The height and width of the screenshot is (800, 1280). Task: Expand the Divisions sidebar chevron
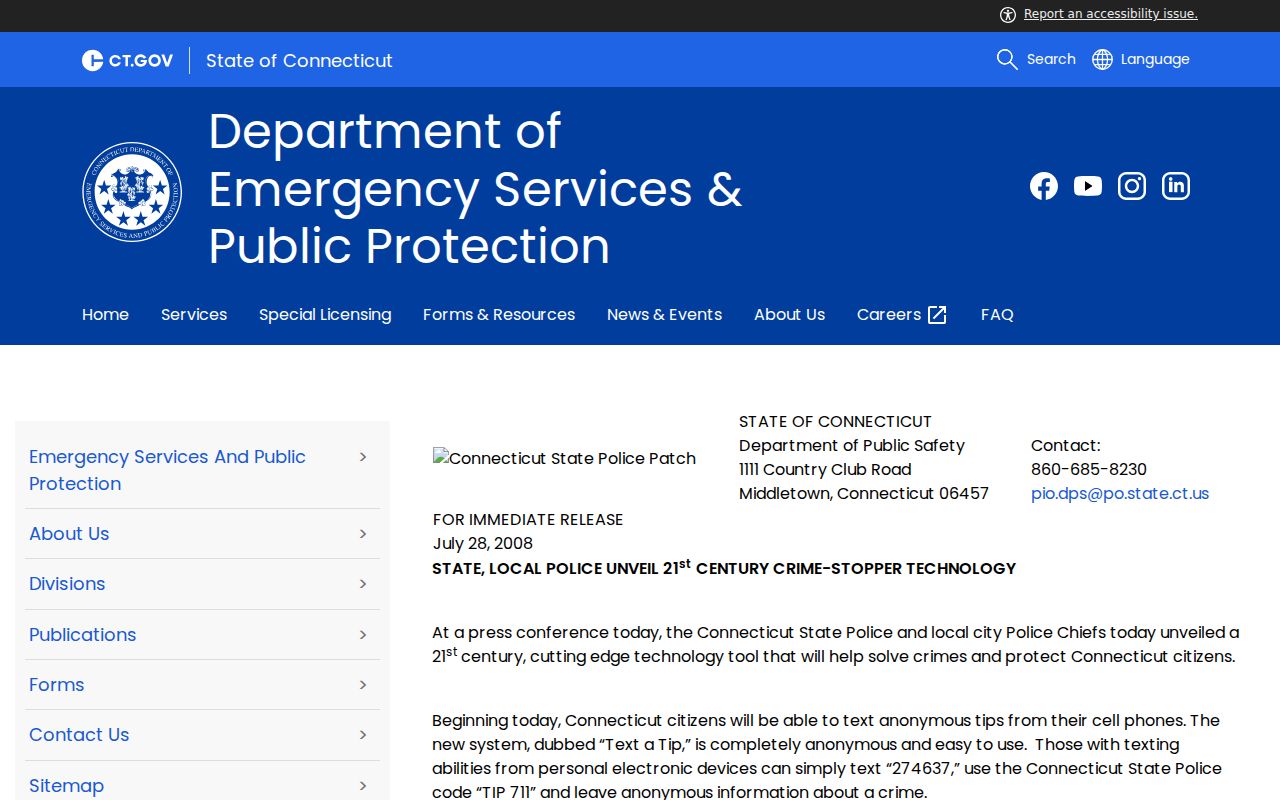[363, 584]
